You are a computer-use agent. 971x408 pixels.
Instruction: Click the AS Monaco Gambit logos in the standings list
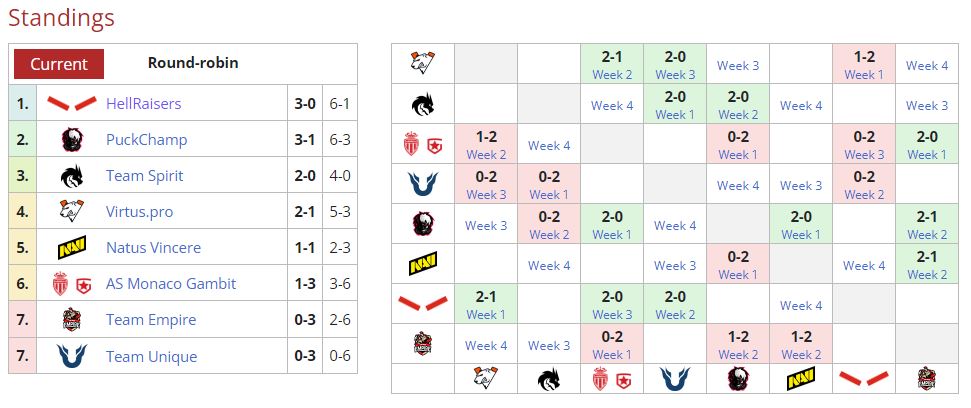tap(72, 284)
